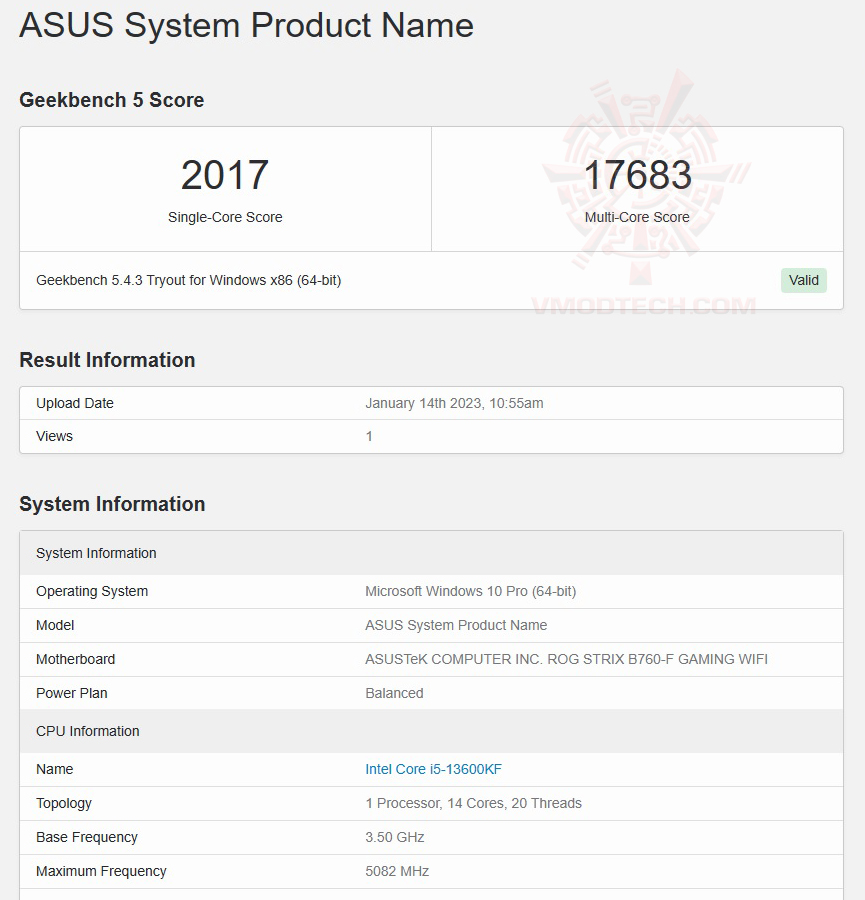Select the Result Information section header
Image resolution: width=865 pixels, height=900 pixels.
click(107, 360)
